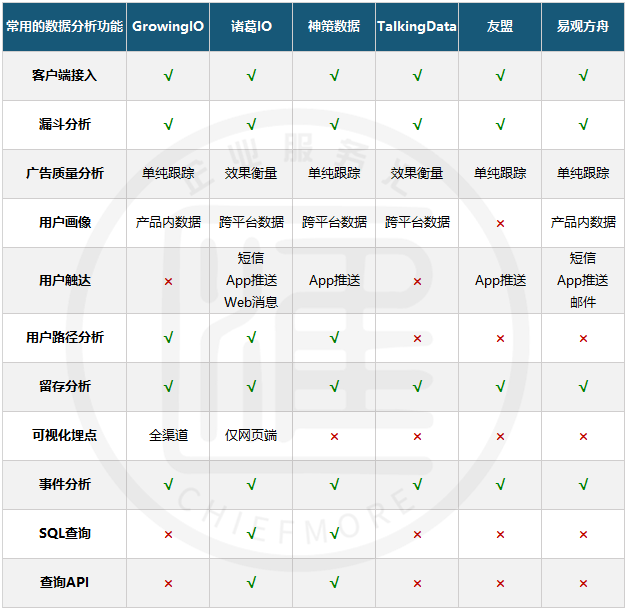Click 邮件 in 易观方舟 用户触达 cell
The width and height of the screenshot is (627, 610).
click(583, 302)
